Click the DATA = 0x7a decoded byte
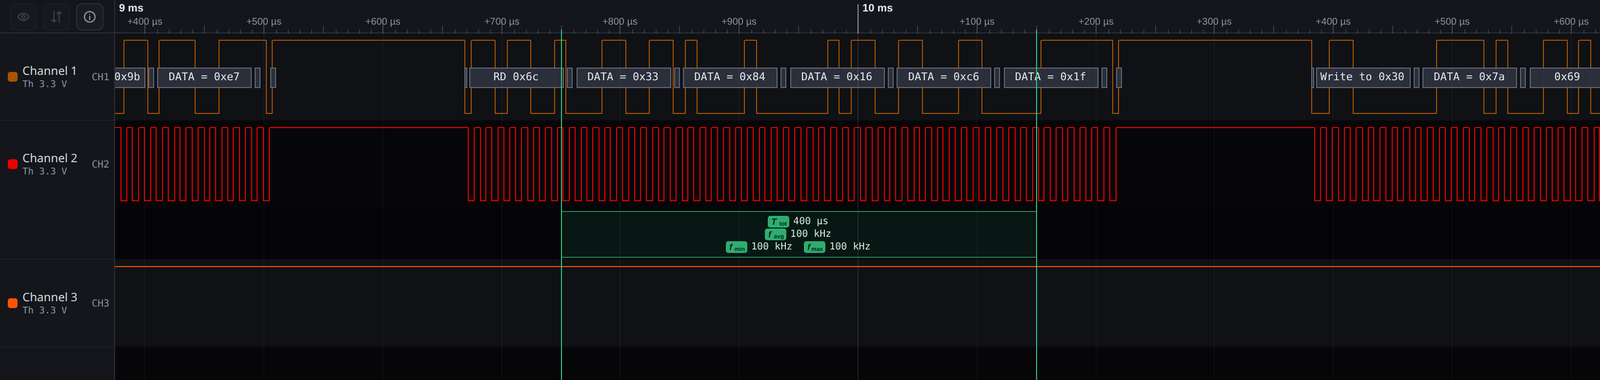 [x=1469, y=77]
